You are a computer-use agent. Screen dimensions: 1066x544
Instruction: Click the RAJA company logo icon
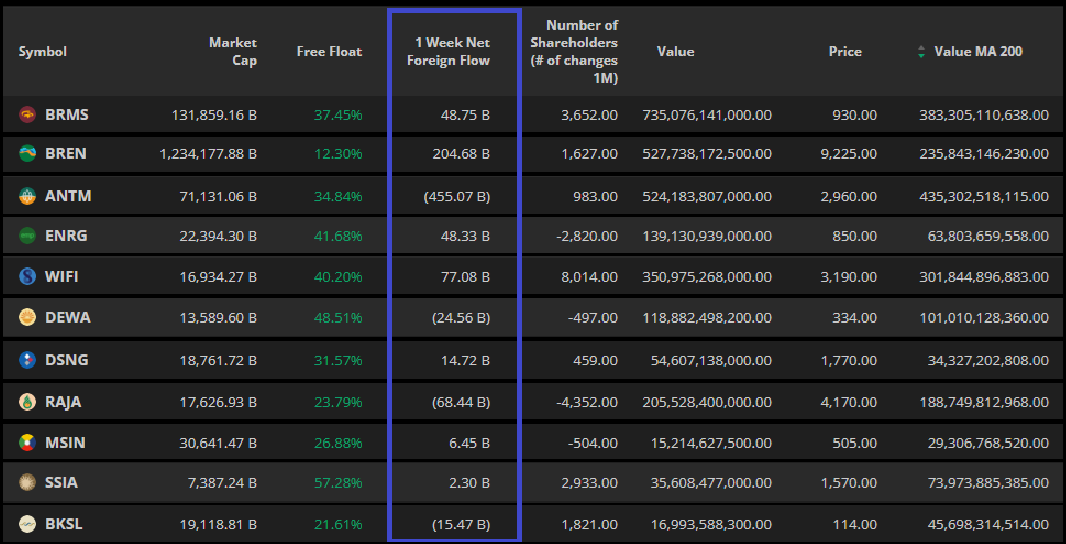coord(28,402)
